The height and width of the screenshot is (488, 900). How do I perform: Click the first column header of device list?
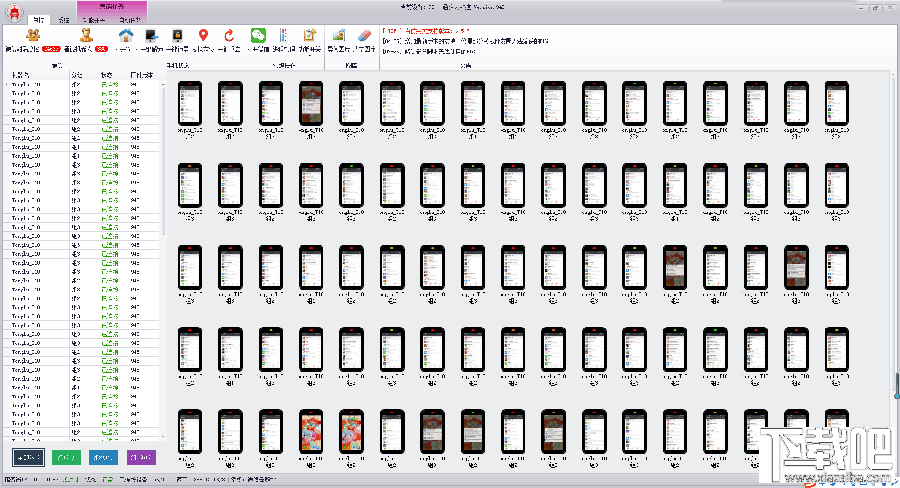(x=37, y=75)
